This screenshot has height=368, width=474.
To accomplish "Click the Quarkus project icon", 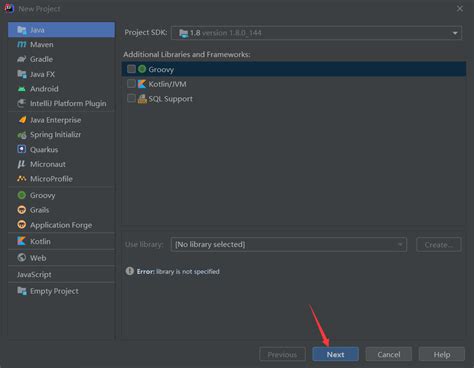I will click(22, 149).
